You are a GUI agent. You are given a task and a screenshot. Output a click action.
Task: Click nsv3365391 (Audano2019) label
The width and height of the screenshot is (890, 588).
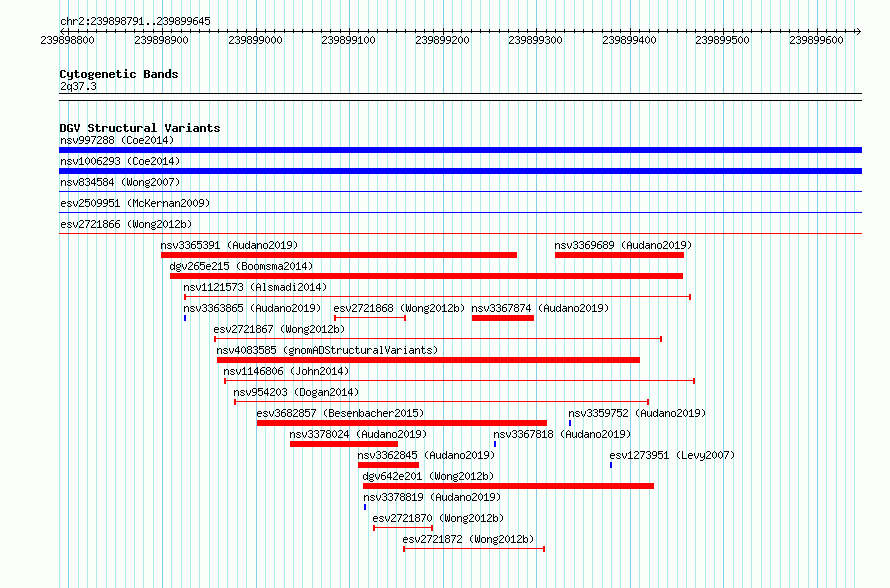point(229,245)
